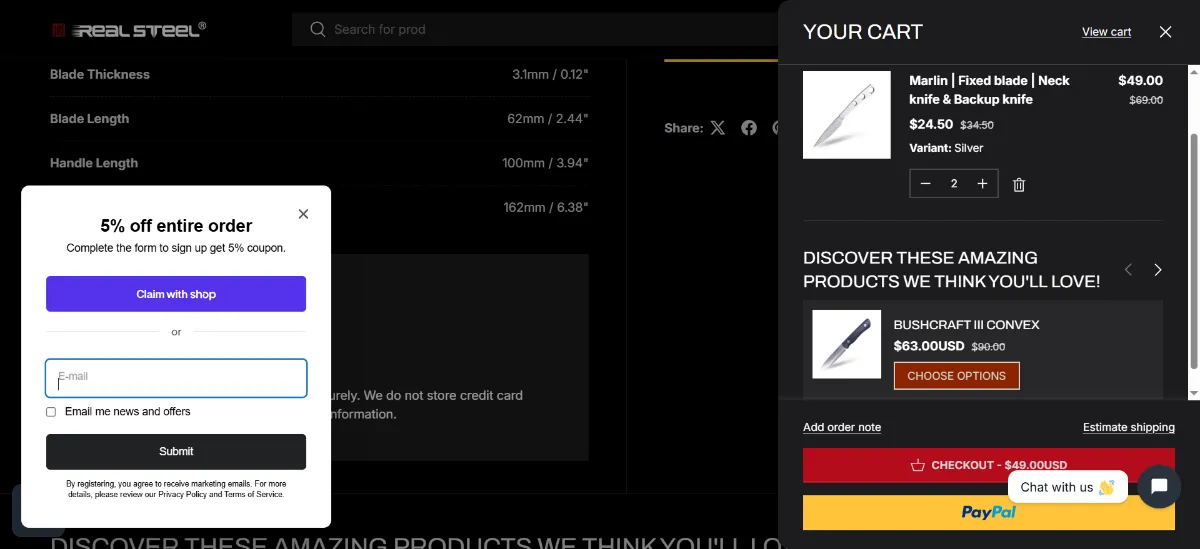Click 'Chat with us' label
This screenshot has width=1200, height=549.
pos(1067,487)
